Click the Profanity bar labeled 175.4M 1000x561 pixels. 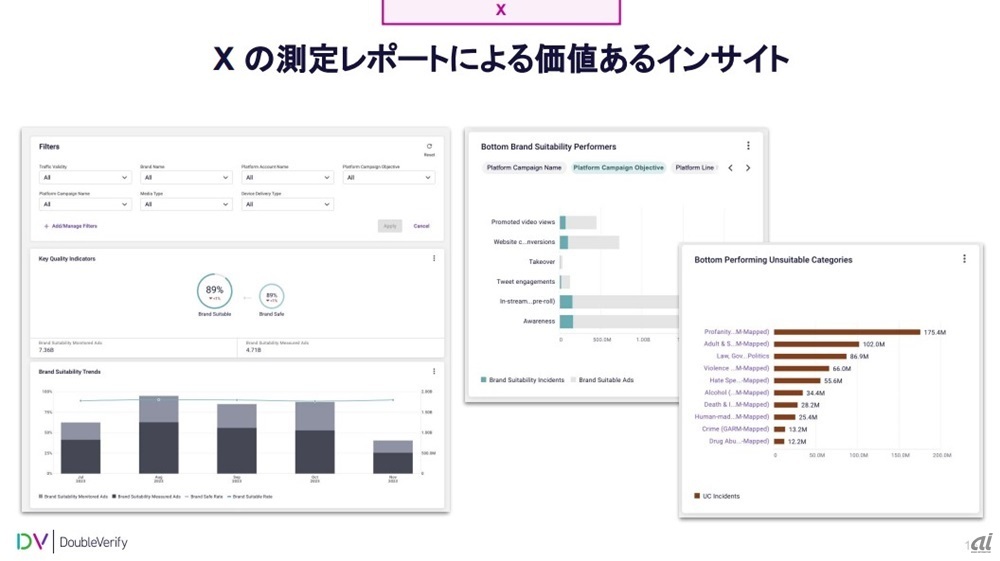[x=847, y=332]
